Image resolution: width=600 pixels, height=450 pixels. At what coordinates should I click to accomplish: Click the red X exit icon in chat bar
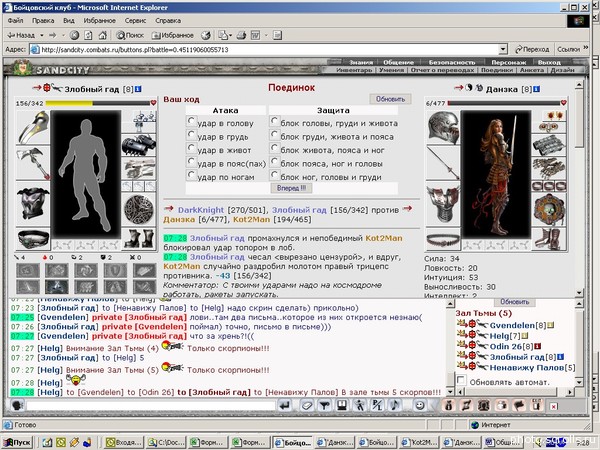(x=553, y=406)
